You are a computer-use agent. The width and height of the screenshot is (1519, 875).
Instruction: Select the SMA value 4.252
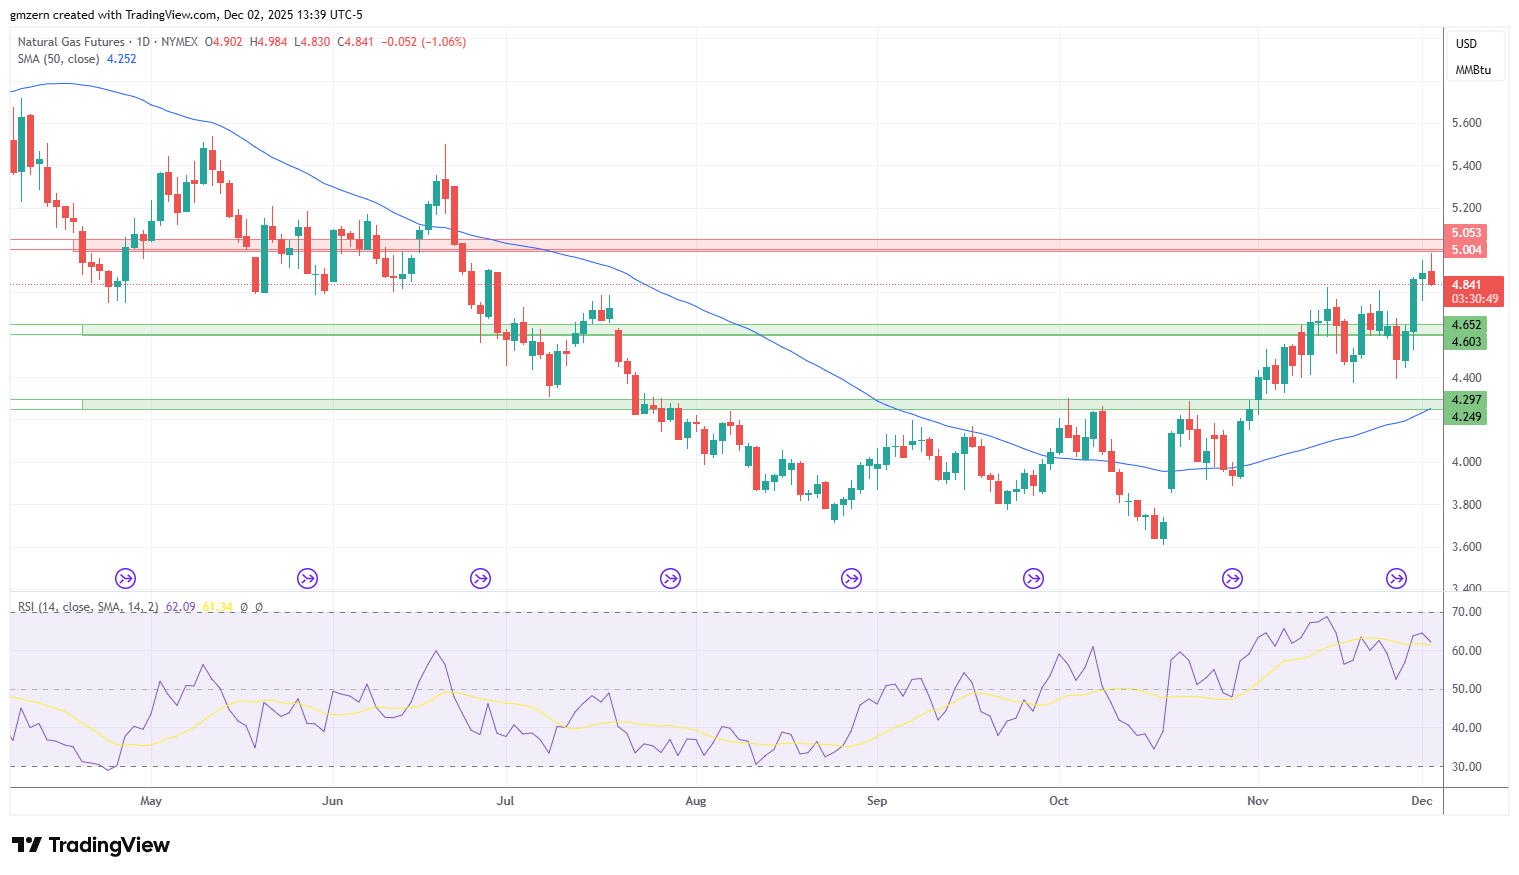click(122, 59)
